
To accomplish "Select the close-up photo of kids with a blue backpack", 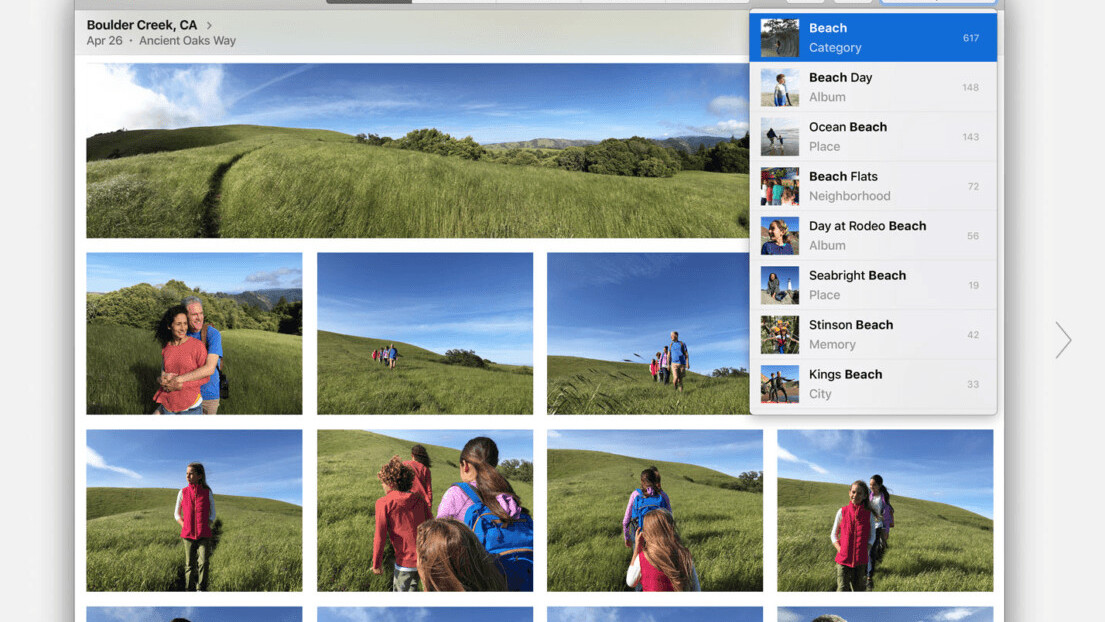I will pos(425,510).
